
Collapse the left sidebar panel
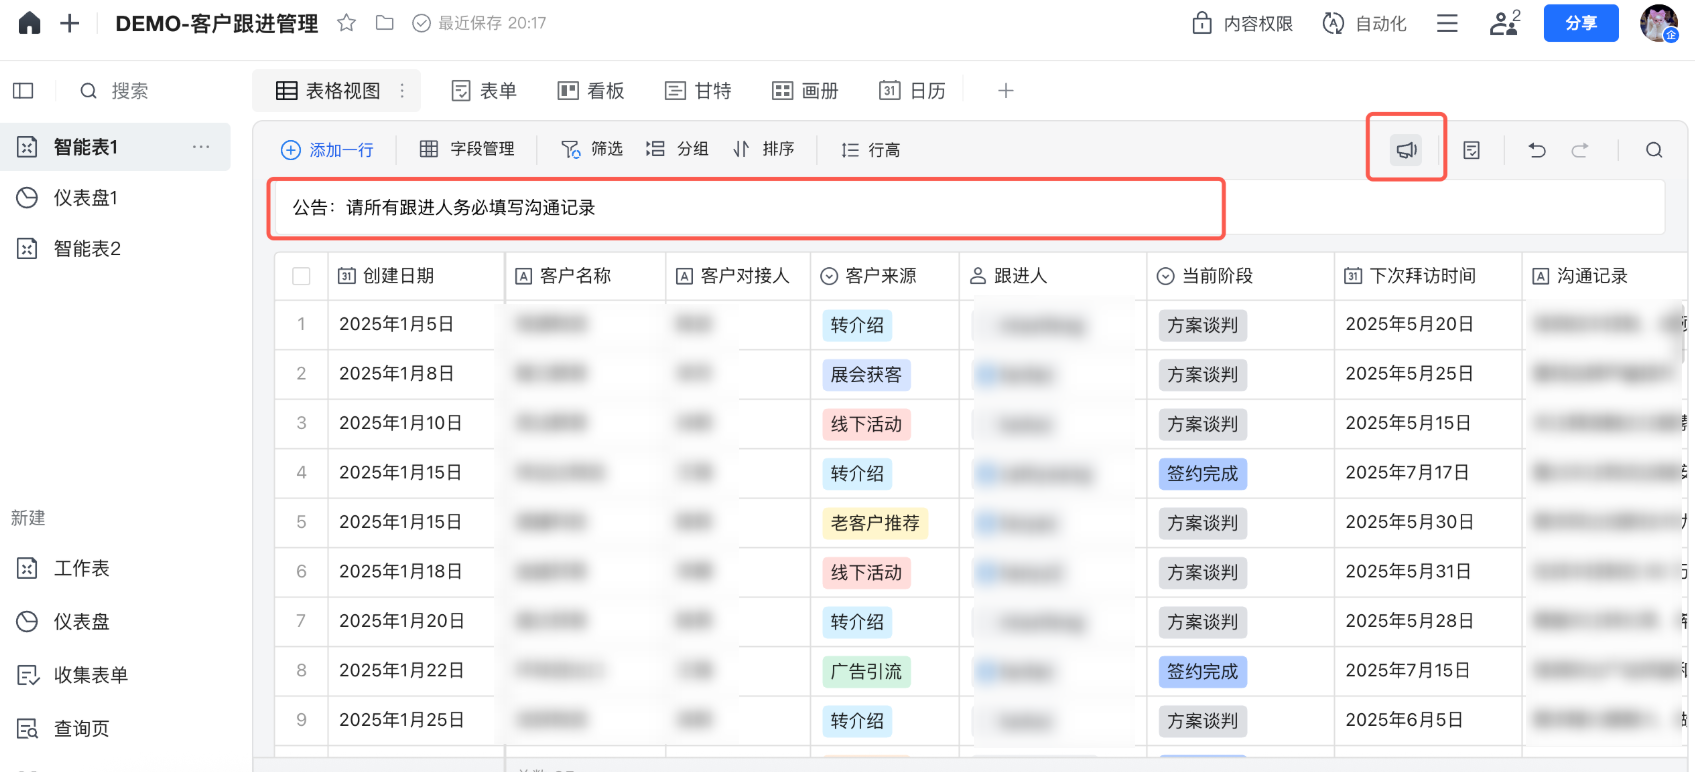(23, 91)
